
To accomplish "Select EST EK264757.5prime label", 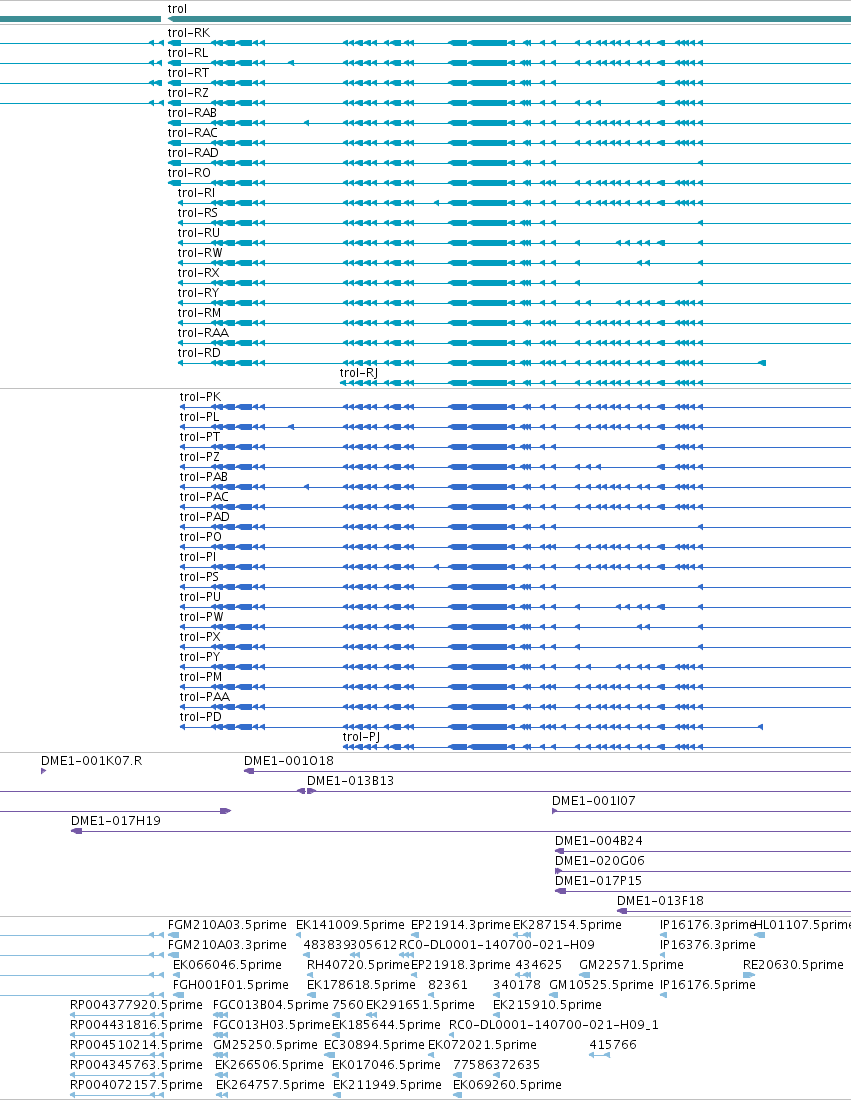I will click(x=270, y=1085).
